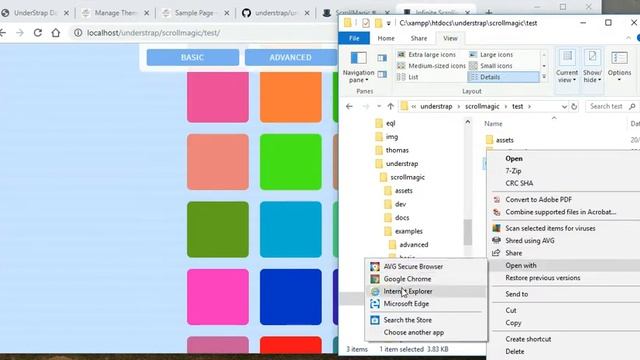640x360 pixels.
Task: Open the Home ribbon tab
Action: coord(386,38)
